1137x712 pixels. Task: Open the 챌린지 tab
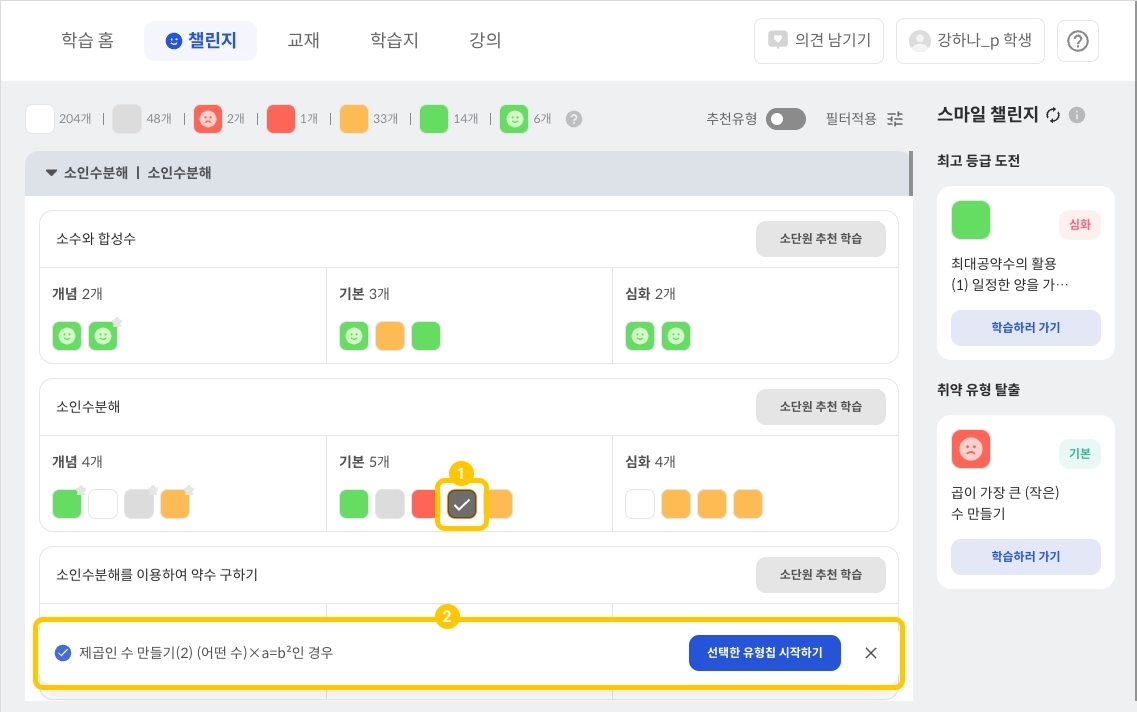(x=200, y=41)
